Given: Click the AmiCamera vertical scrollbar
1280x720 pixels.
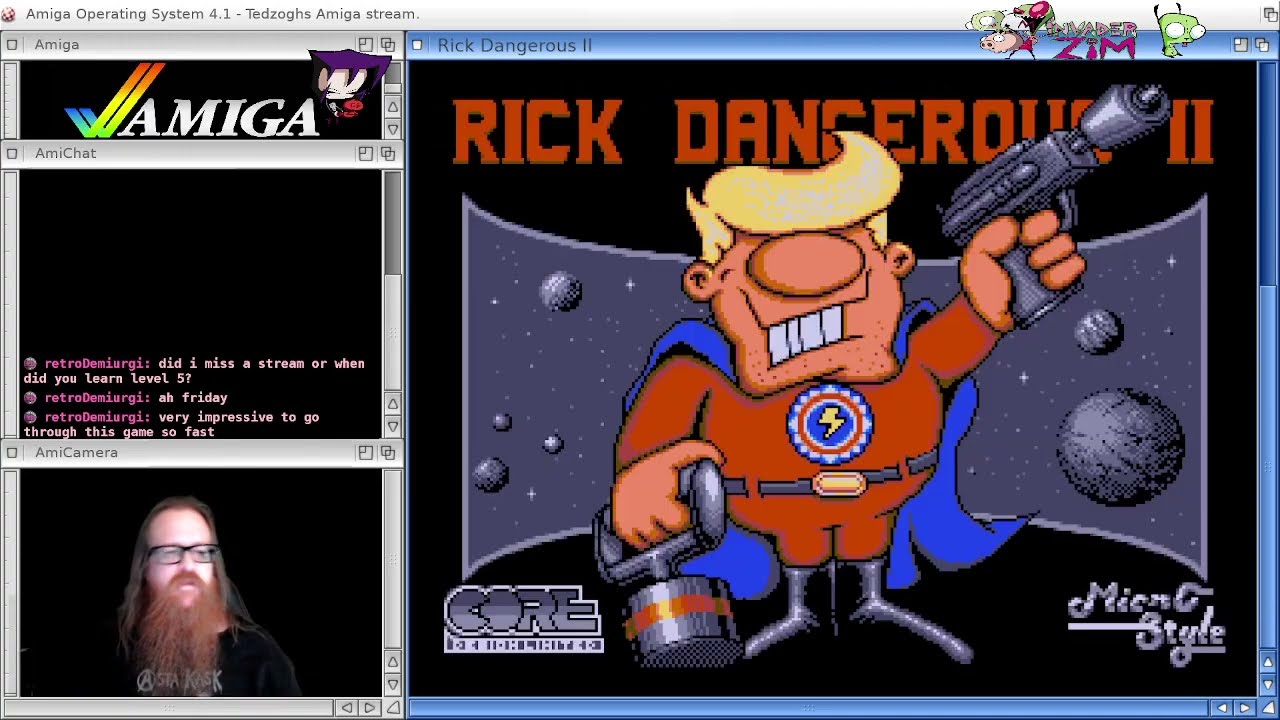Looking at the screenshot, I should click(x=393, y=560).
